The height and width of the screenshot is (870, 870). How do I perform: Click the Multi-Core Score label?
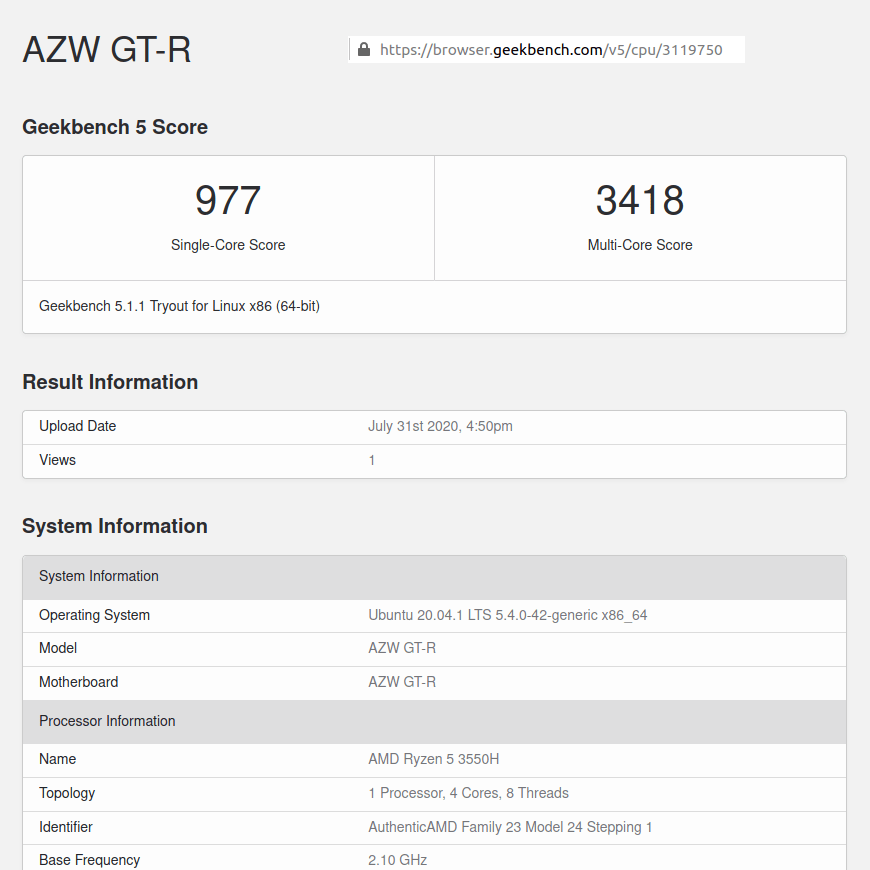[640, 245]
